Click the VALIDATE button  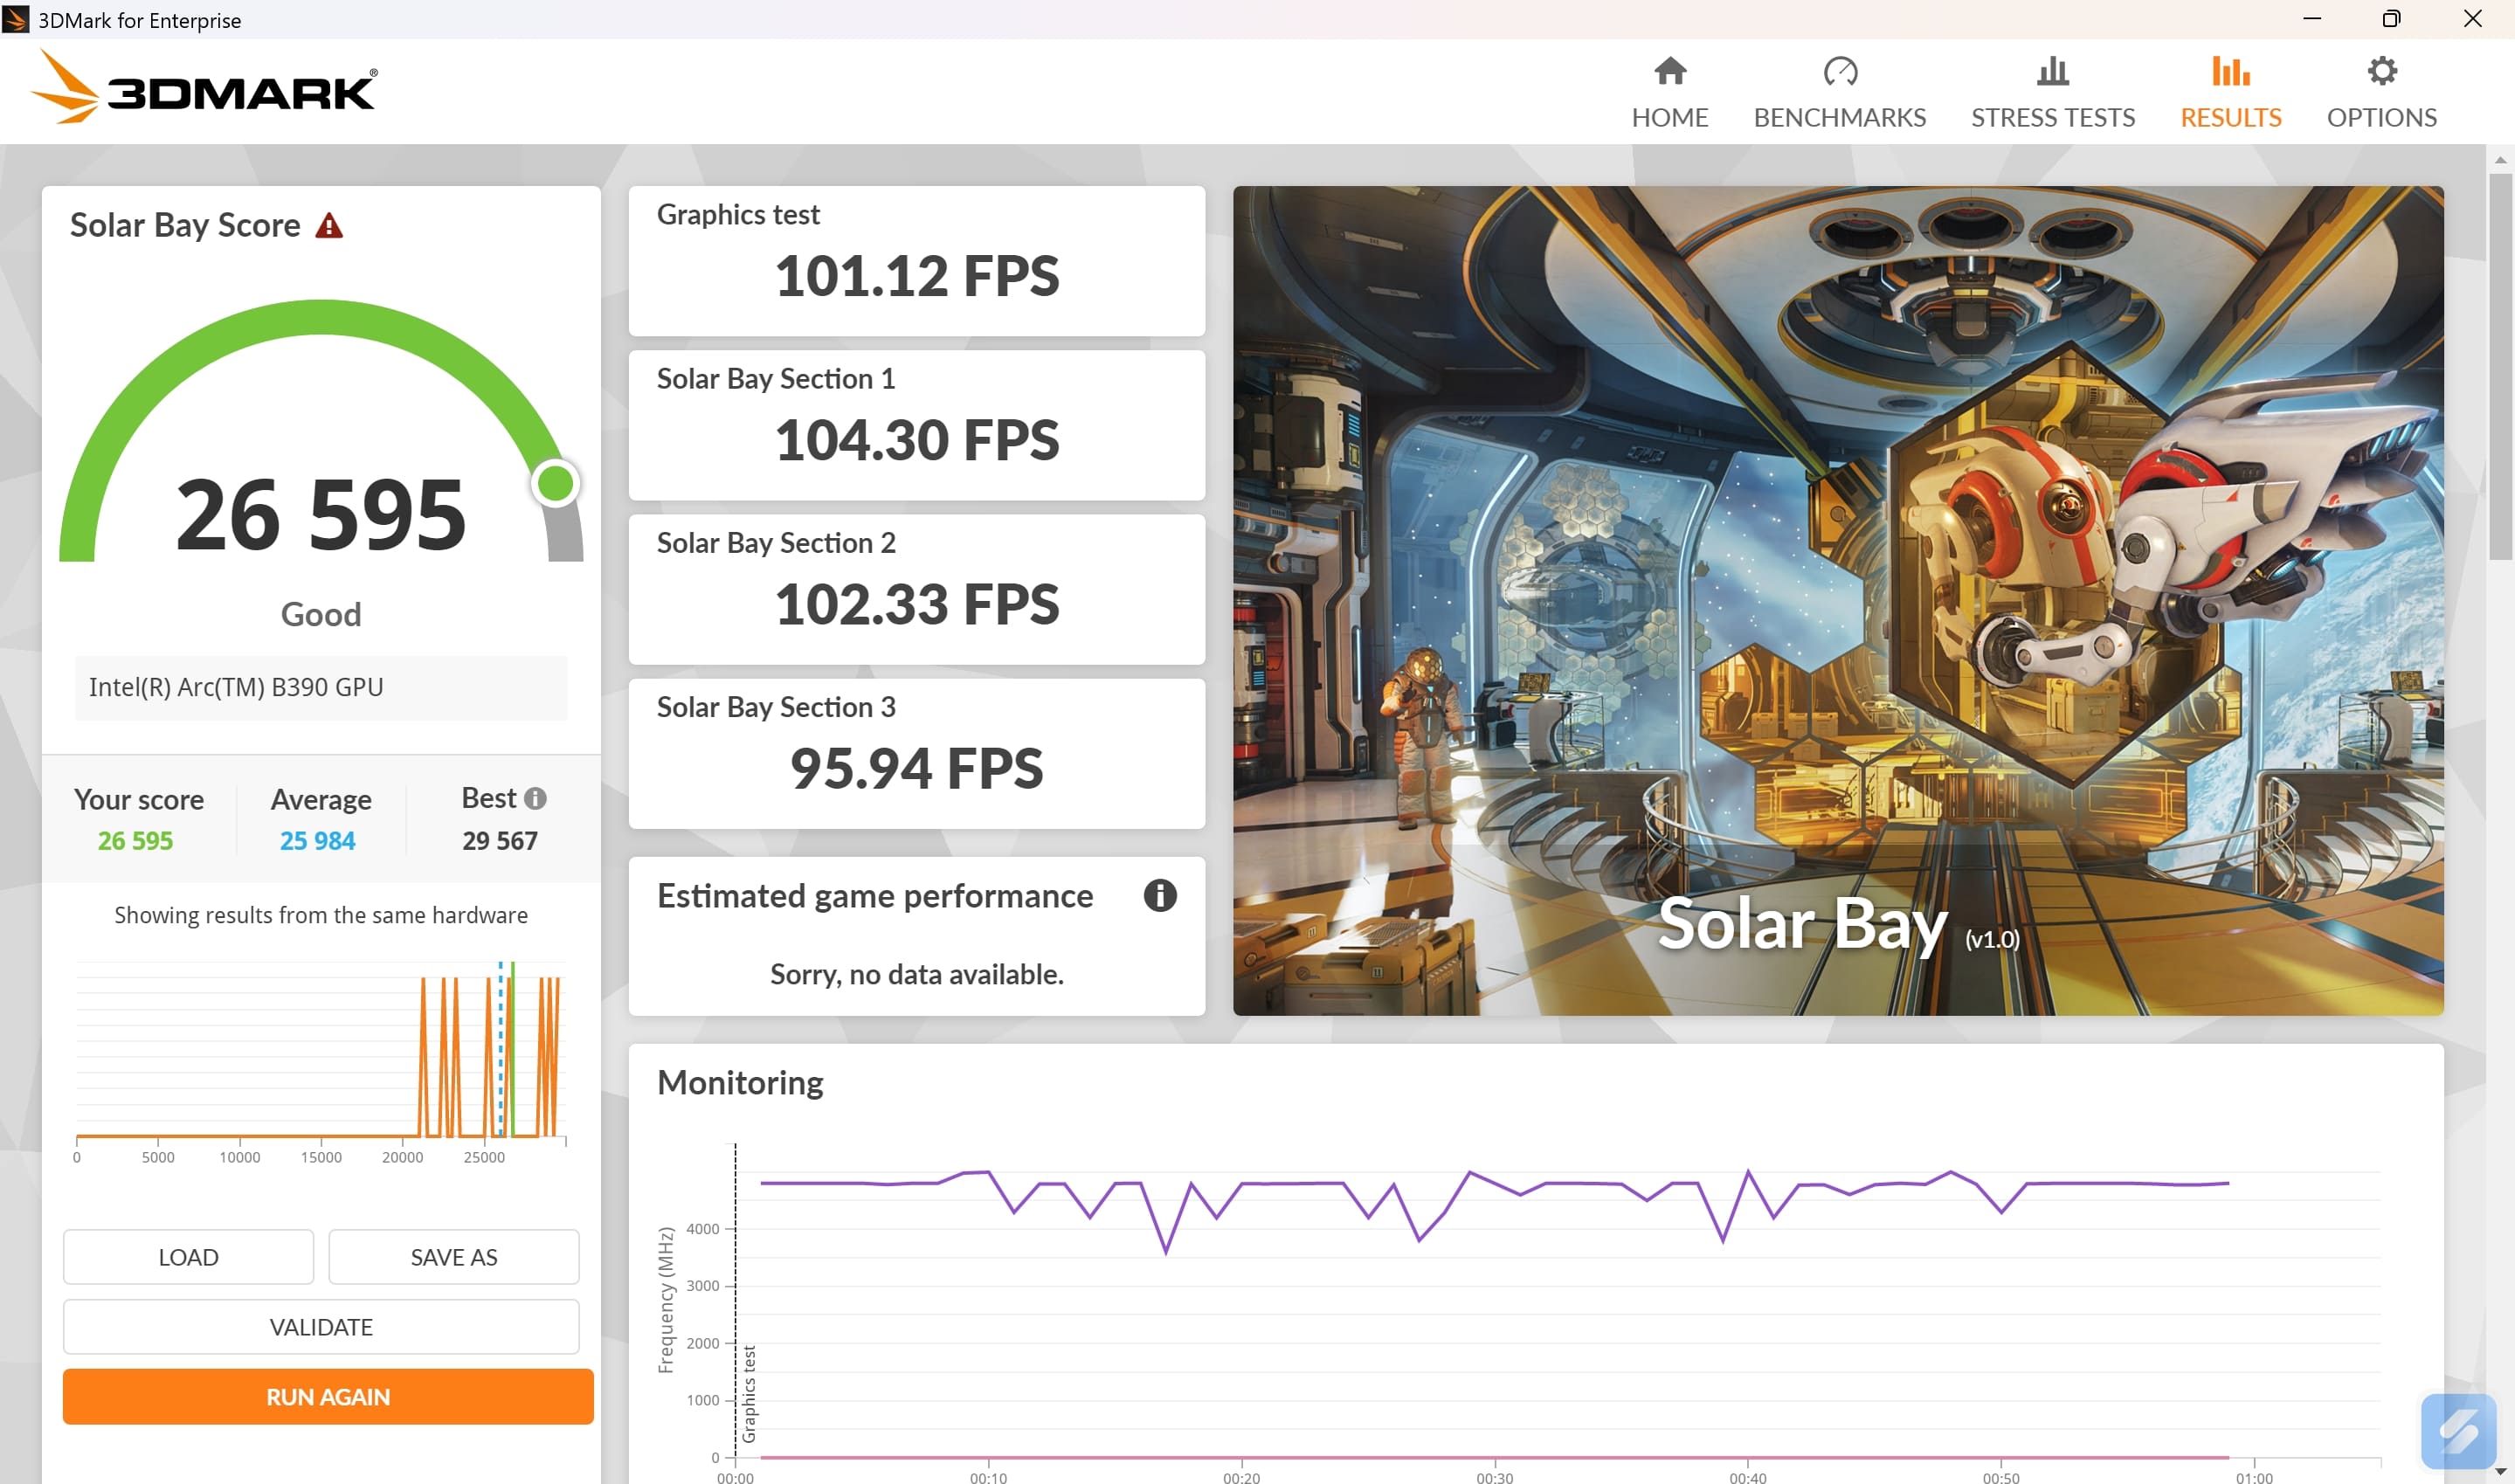pos(321,1327)
